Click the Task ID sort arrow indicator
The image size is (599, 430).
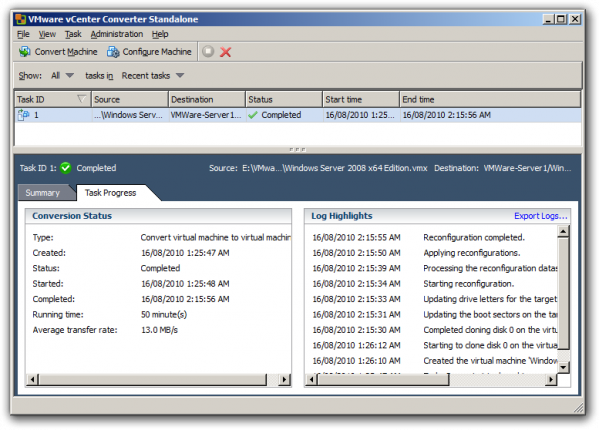tap(81, 99)
